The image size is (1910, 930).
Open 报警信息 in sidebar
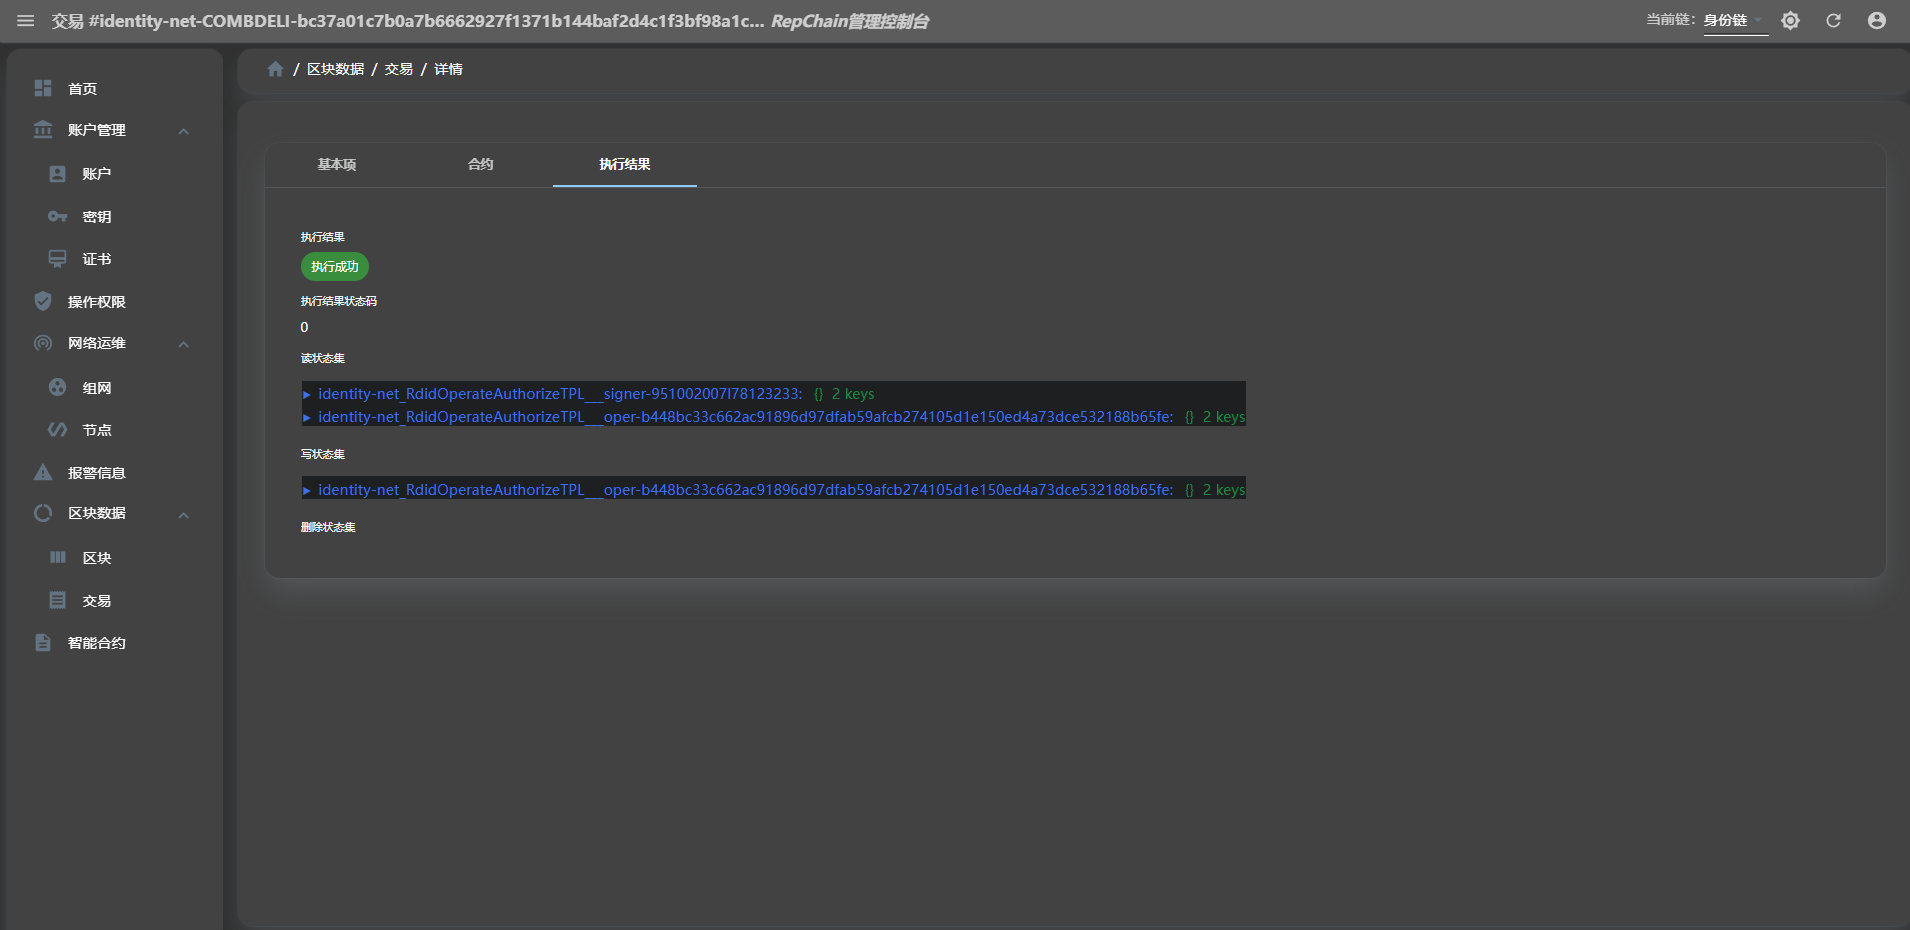point(97,473)
